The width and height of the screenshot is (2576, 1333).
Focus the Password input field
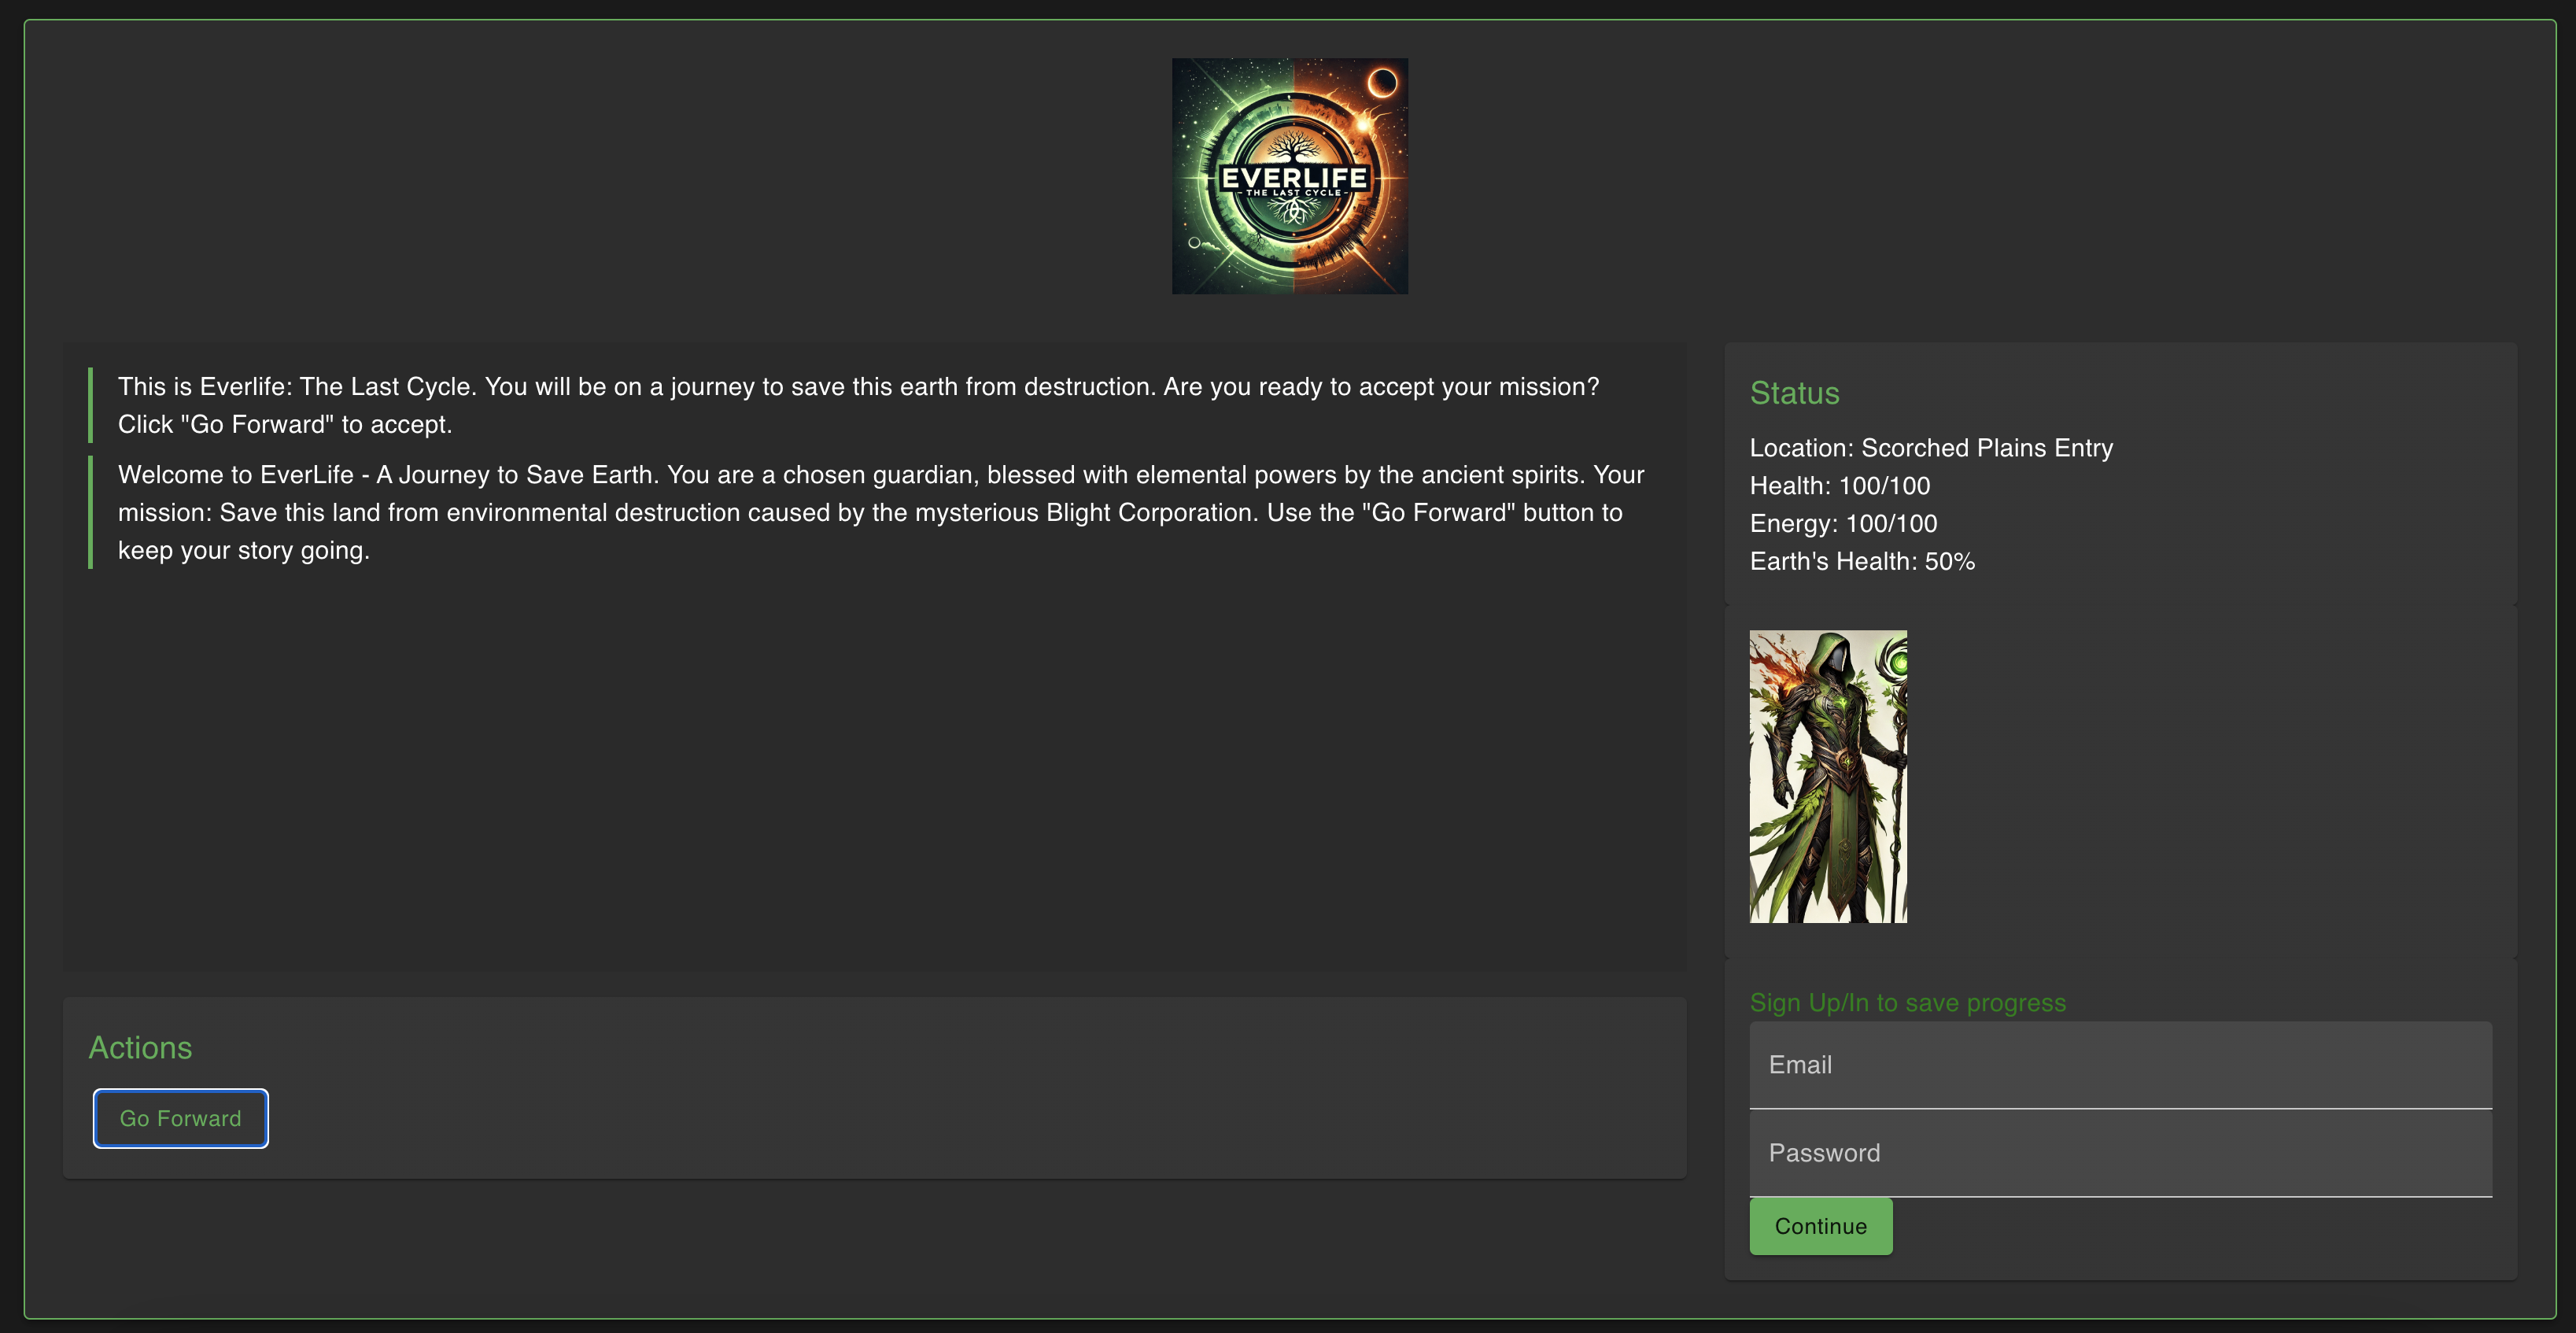click(x=2120, y=1153)
